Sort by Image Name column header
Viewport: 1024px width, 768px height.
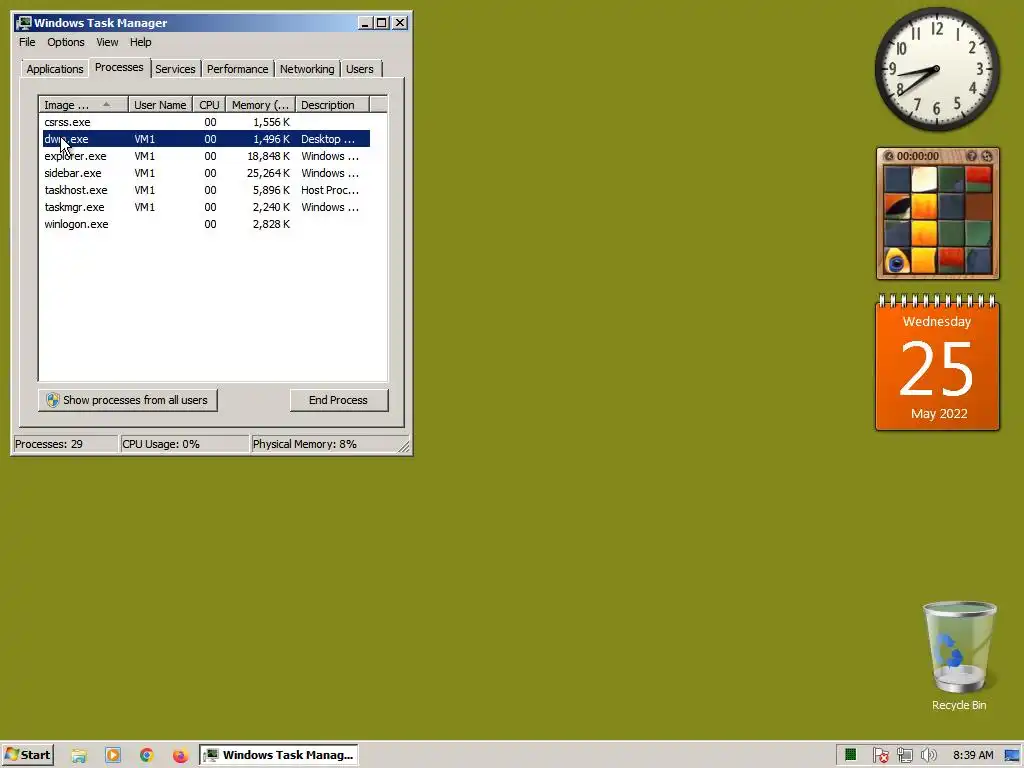click(x=83, y=104)
